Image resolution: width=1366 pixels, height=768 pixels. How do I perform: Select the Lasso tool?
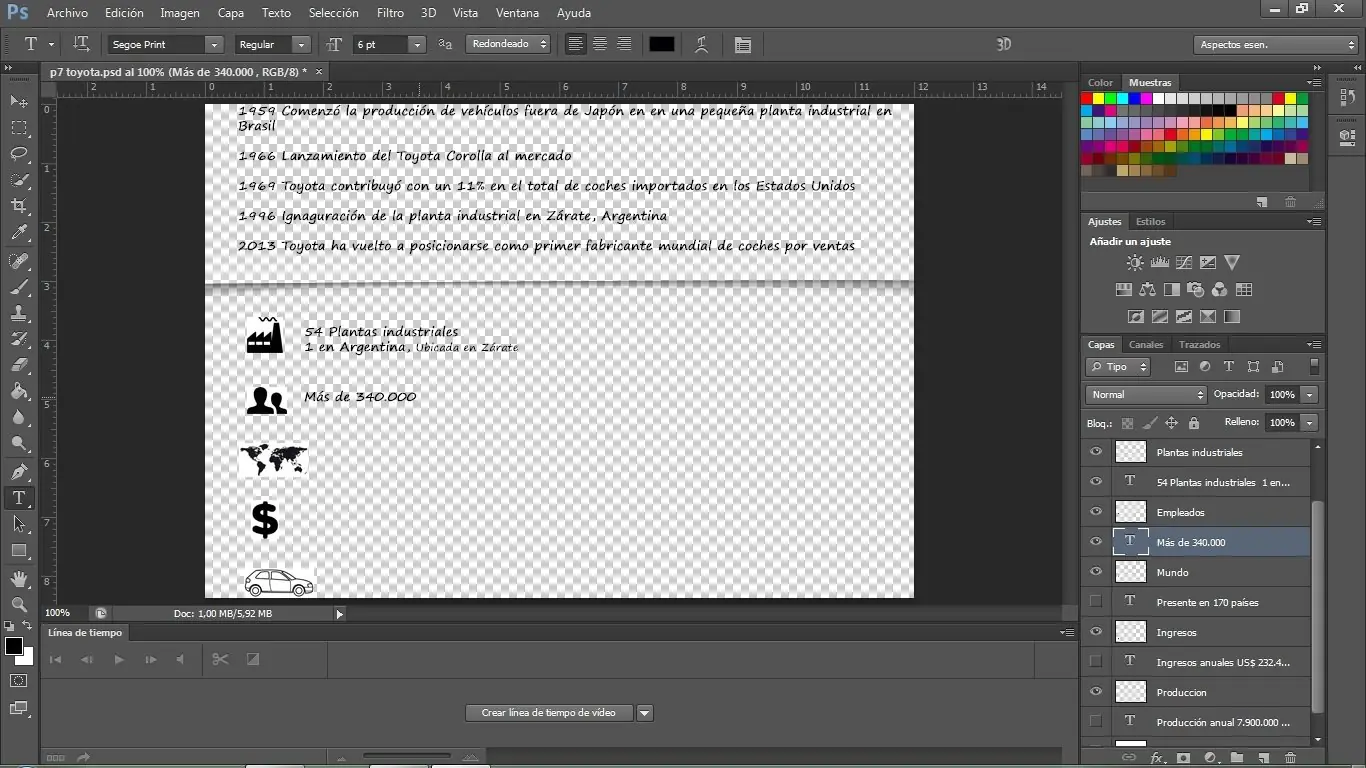point(19,154)
